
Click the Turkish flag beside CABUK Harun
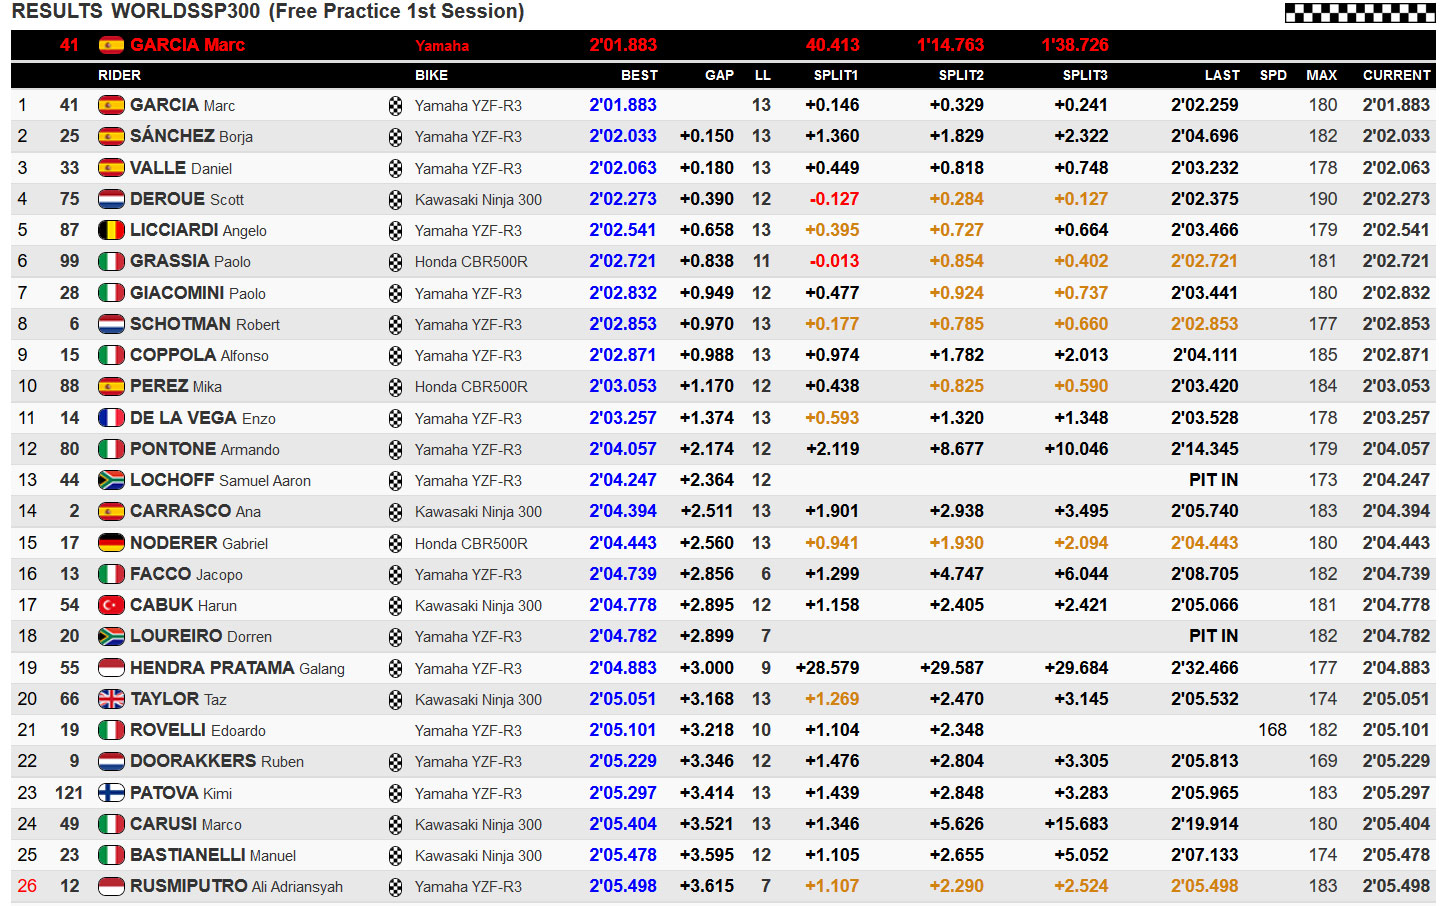coord(111,605)
